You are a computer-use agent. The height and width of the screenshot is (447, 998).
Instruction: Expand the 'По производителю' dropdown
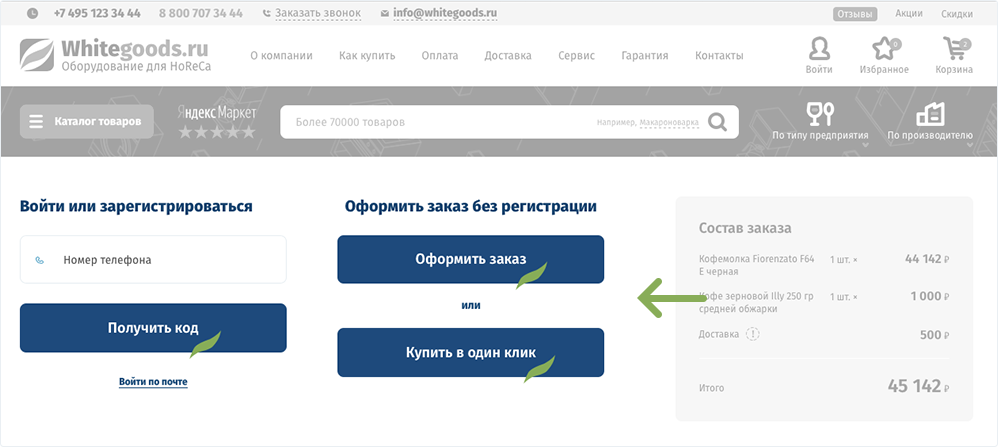(929, 122)
